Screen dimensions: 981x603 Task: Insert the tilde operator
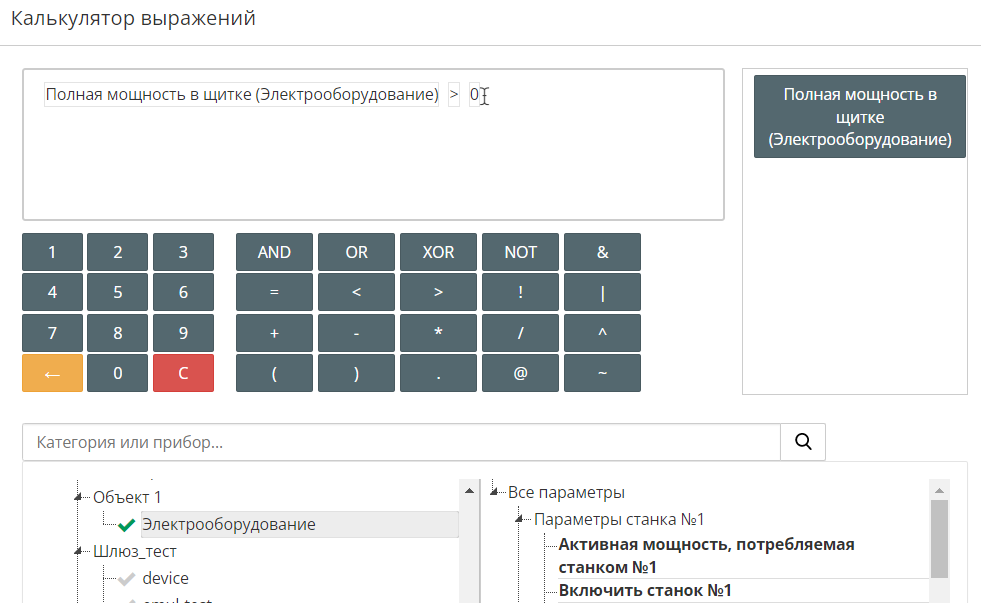[x=602, y=373]
